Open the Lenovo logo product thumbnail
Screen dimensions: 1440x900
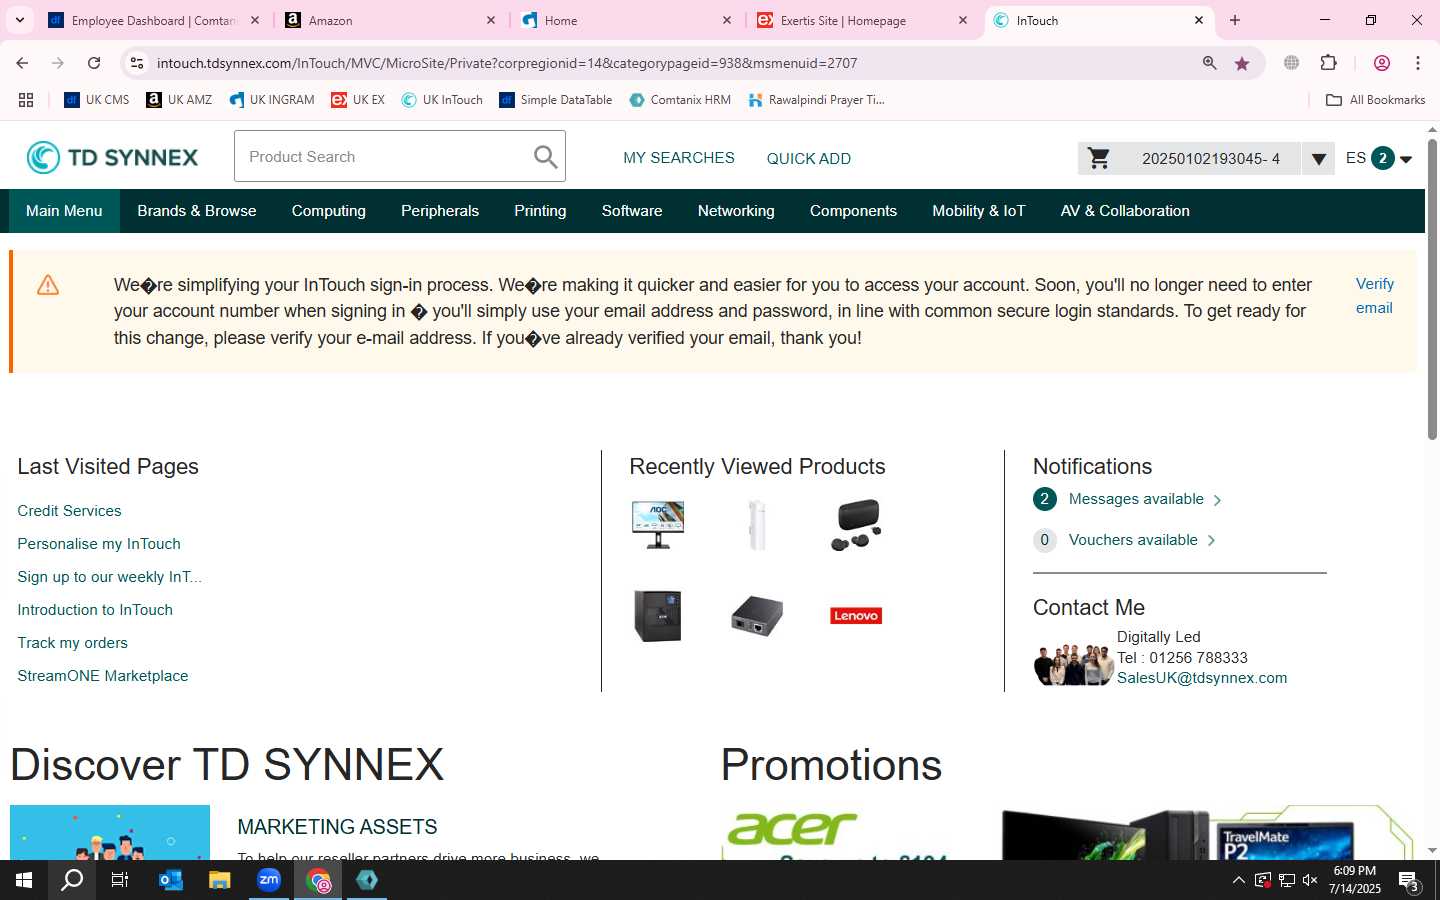856,616
